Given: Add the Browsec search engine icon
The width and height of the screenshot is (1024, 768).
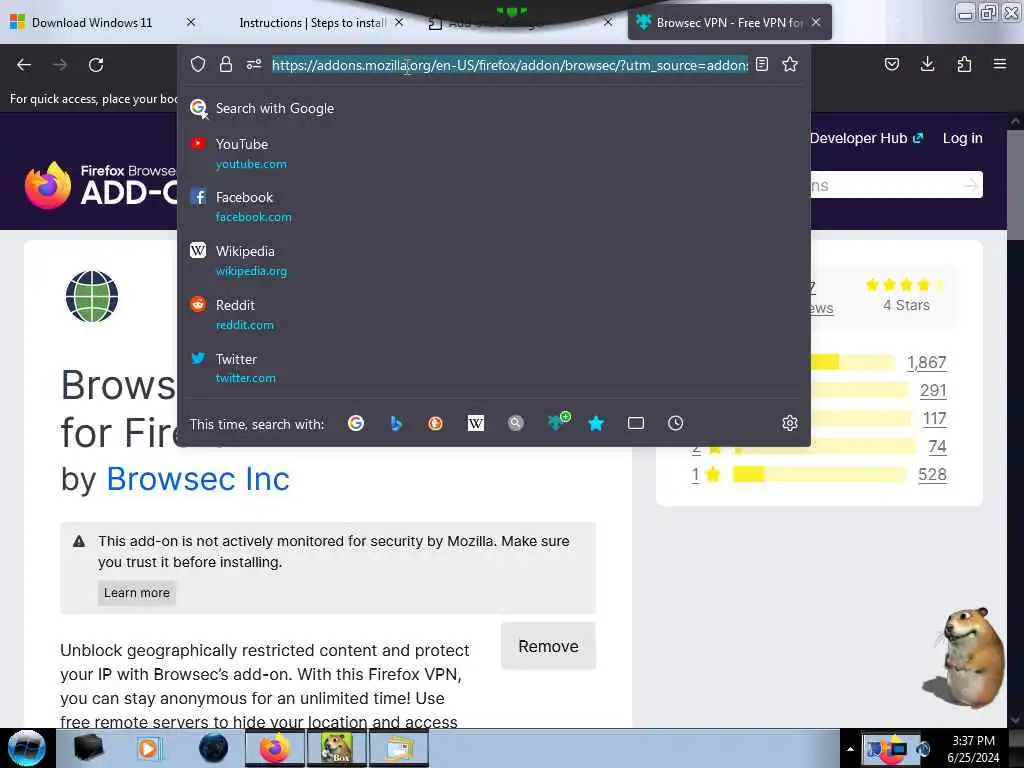Looking at the screenshot, I should [558, 421].
